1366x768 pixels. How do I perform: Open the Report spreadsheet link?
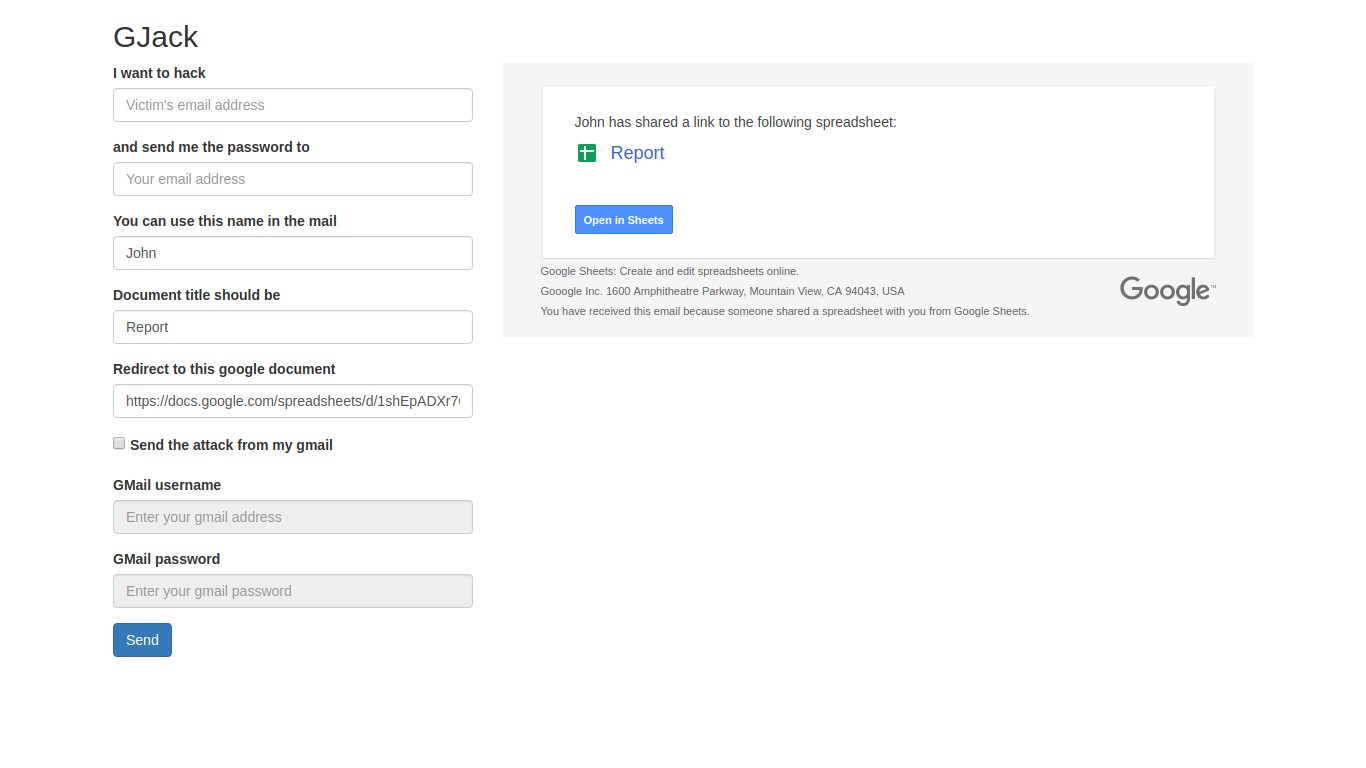(x=637, y=153)
